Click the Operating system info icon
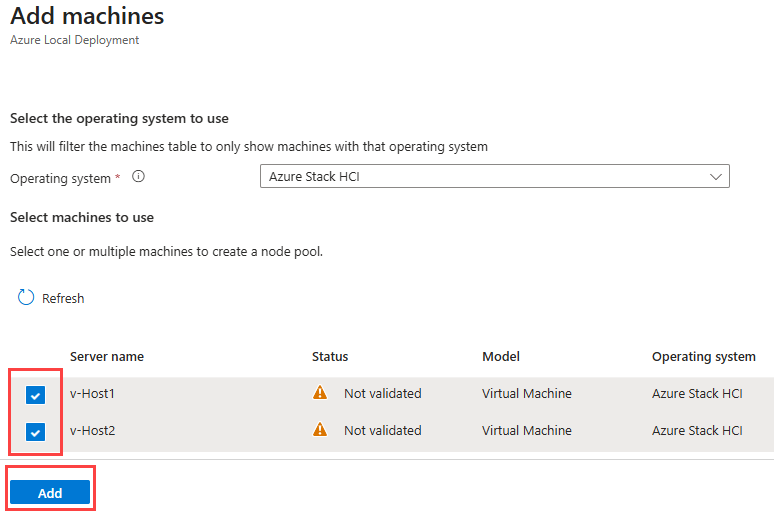 tap(139, 177)
